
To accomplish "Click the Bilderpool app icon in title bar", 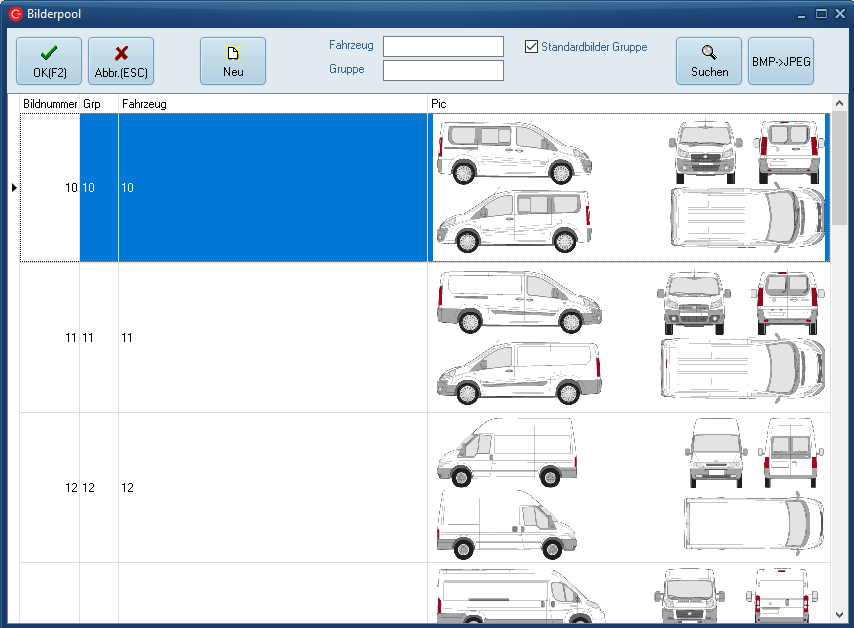I will [x=15, y=14].
